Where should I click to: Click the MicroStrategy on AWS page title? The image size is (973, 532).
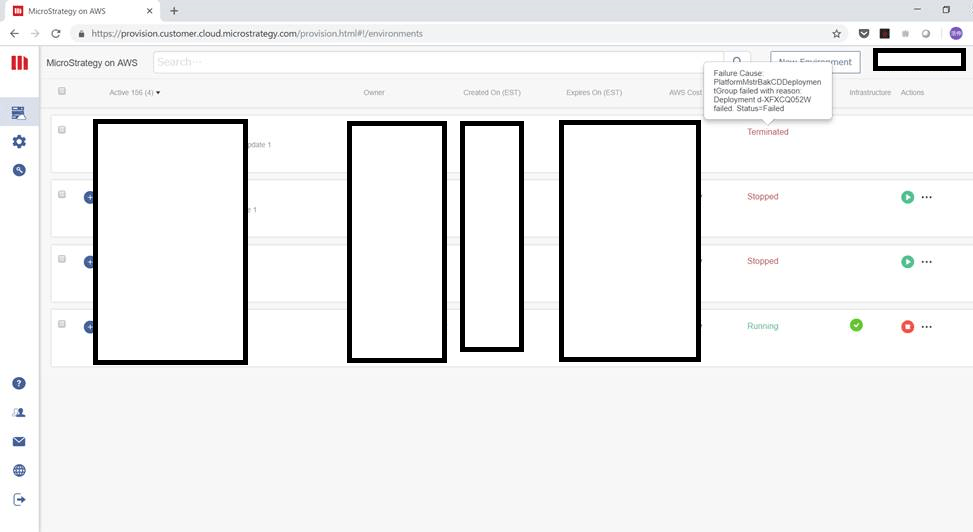[92, 63]
